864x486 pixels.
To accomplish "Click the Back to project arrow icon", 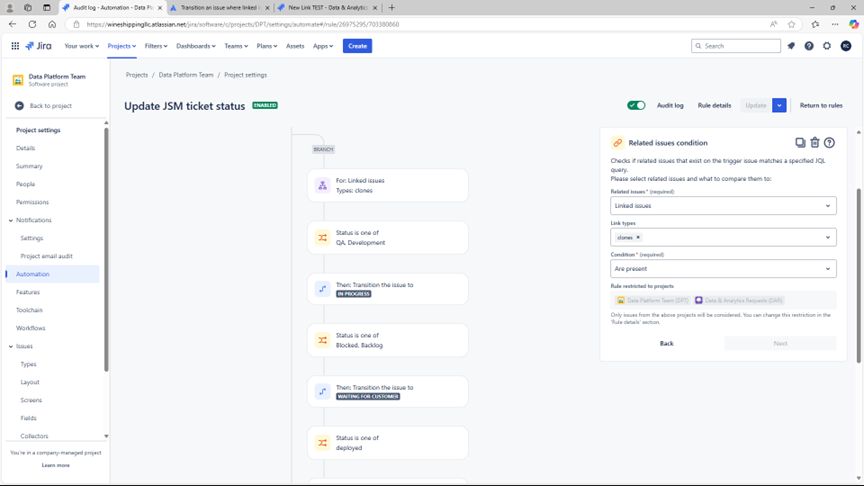I will [x=19, y=106].
